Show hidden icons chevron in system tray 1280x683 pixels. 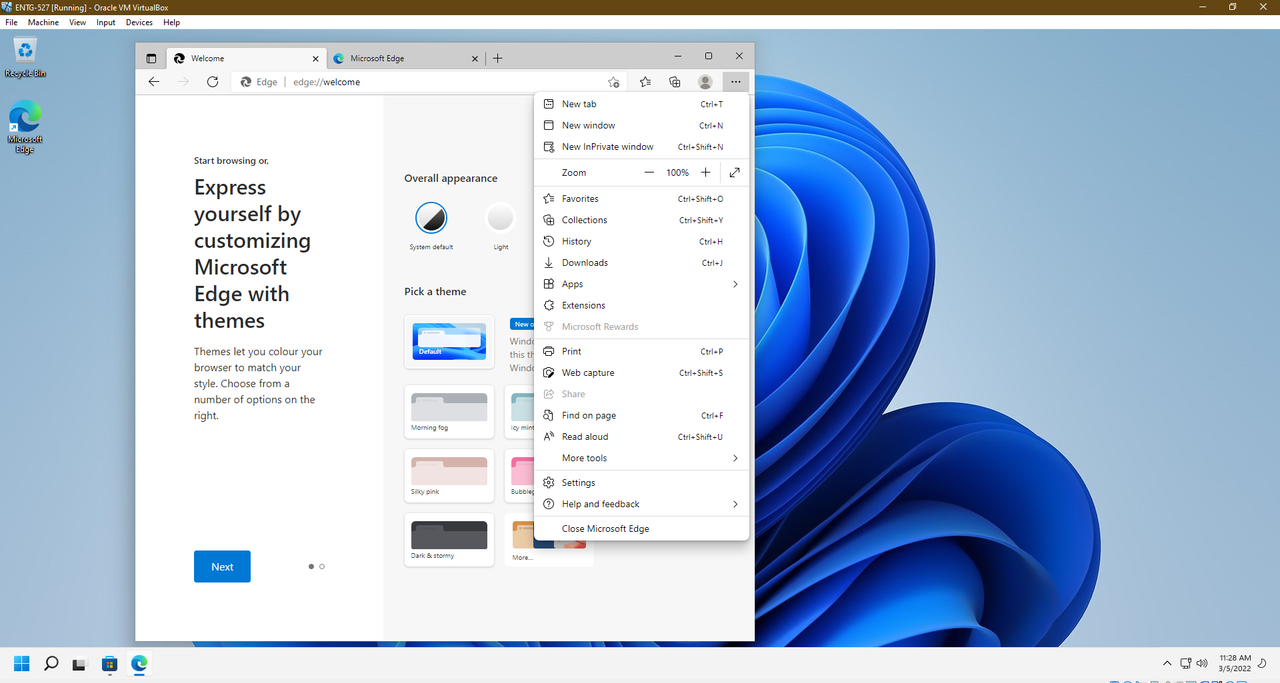tap(1167, 663)
